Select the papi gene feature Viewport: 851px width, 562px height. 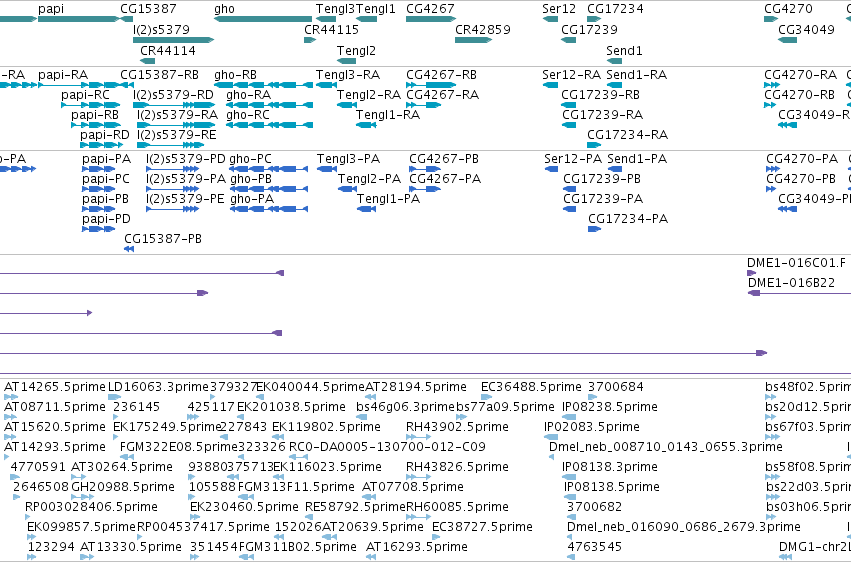coord(78,19)
